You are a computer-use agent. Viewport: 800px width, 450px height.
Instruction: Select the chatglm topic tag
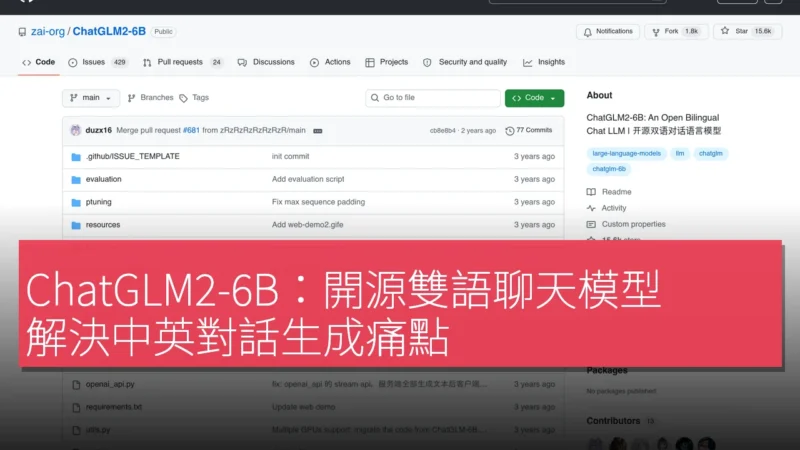coord(711,154)
